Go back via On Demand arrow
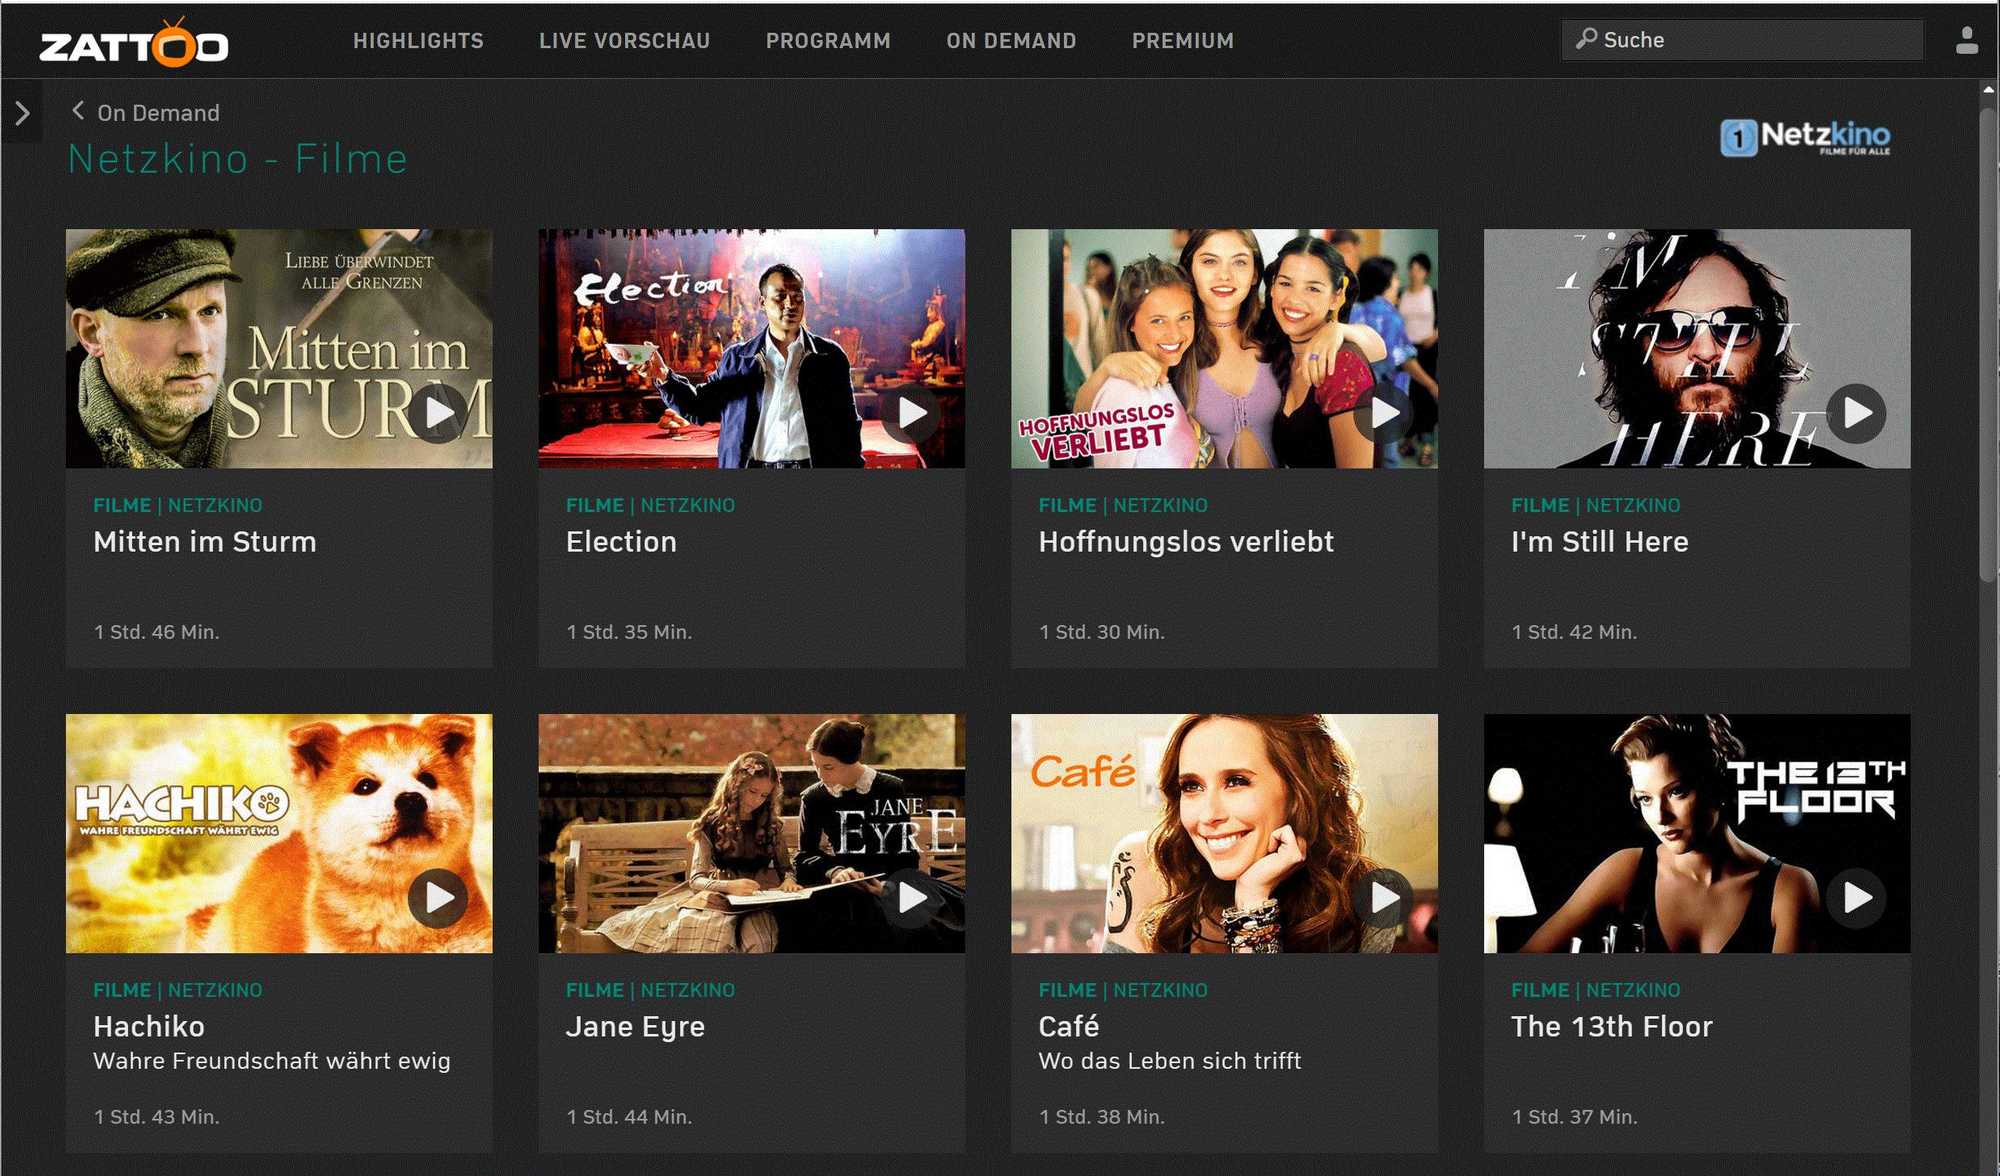 pos(78,111)
